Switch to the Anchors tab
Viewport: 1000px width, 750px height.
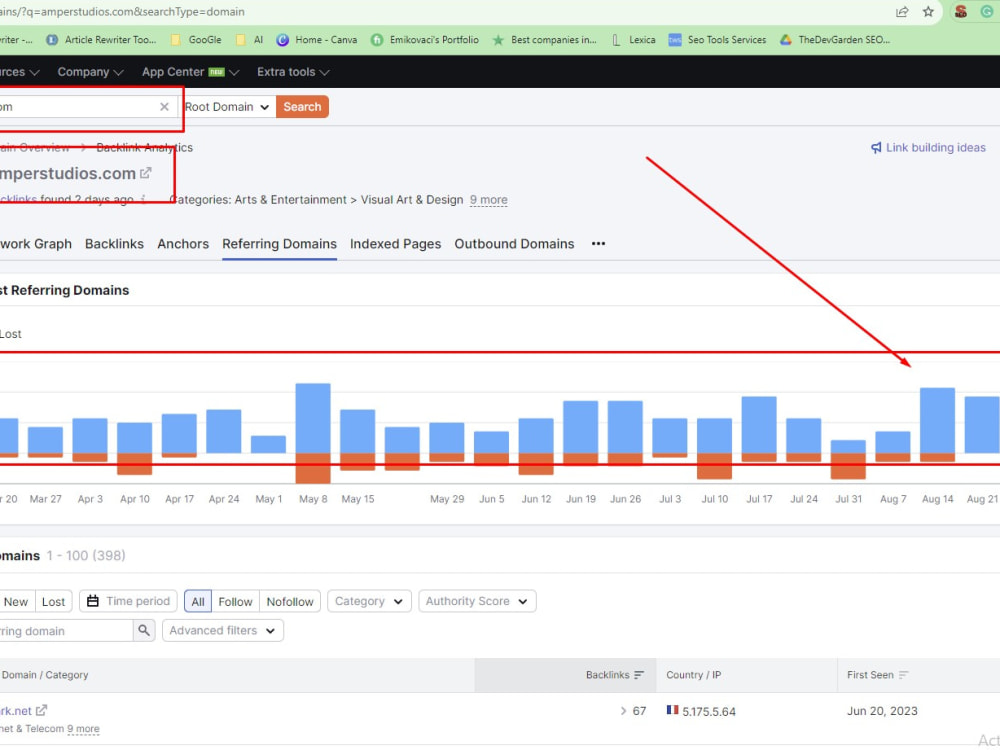pyautogui.click(x=183, y=244)
